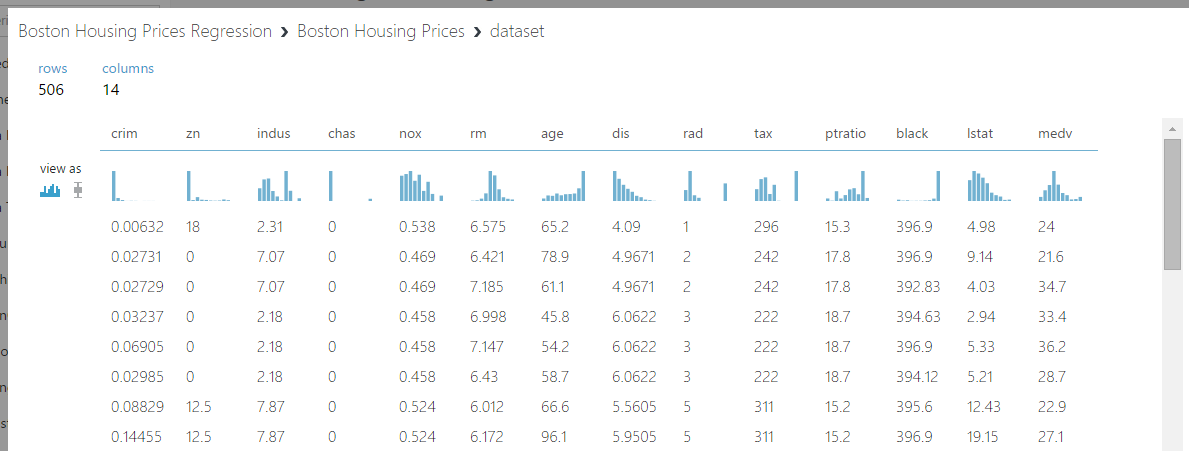The image size is (1189, 451).
Task: Click crim value 0.14455
Action: pos(137,437)
